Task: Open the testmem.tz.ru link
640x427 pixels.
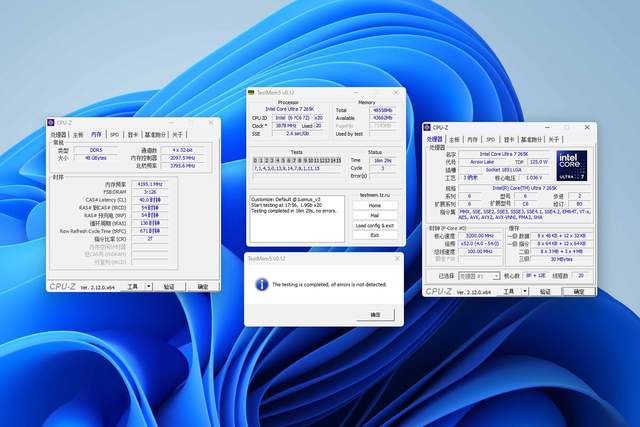Action: [x=375, y=195]
